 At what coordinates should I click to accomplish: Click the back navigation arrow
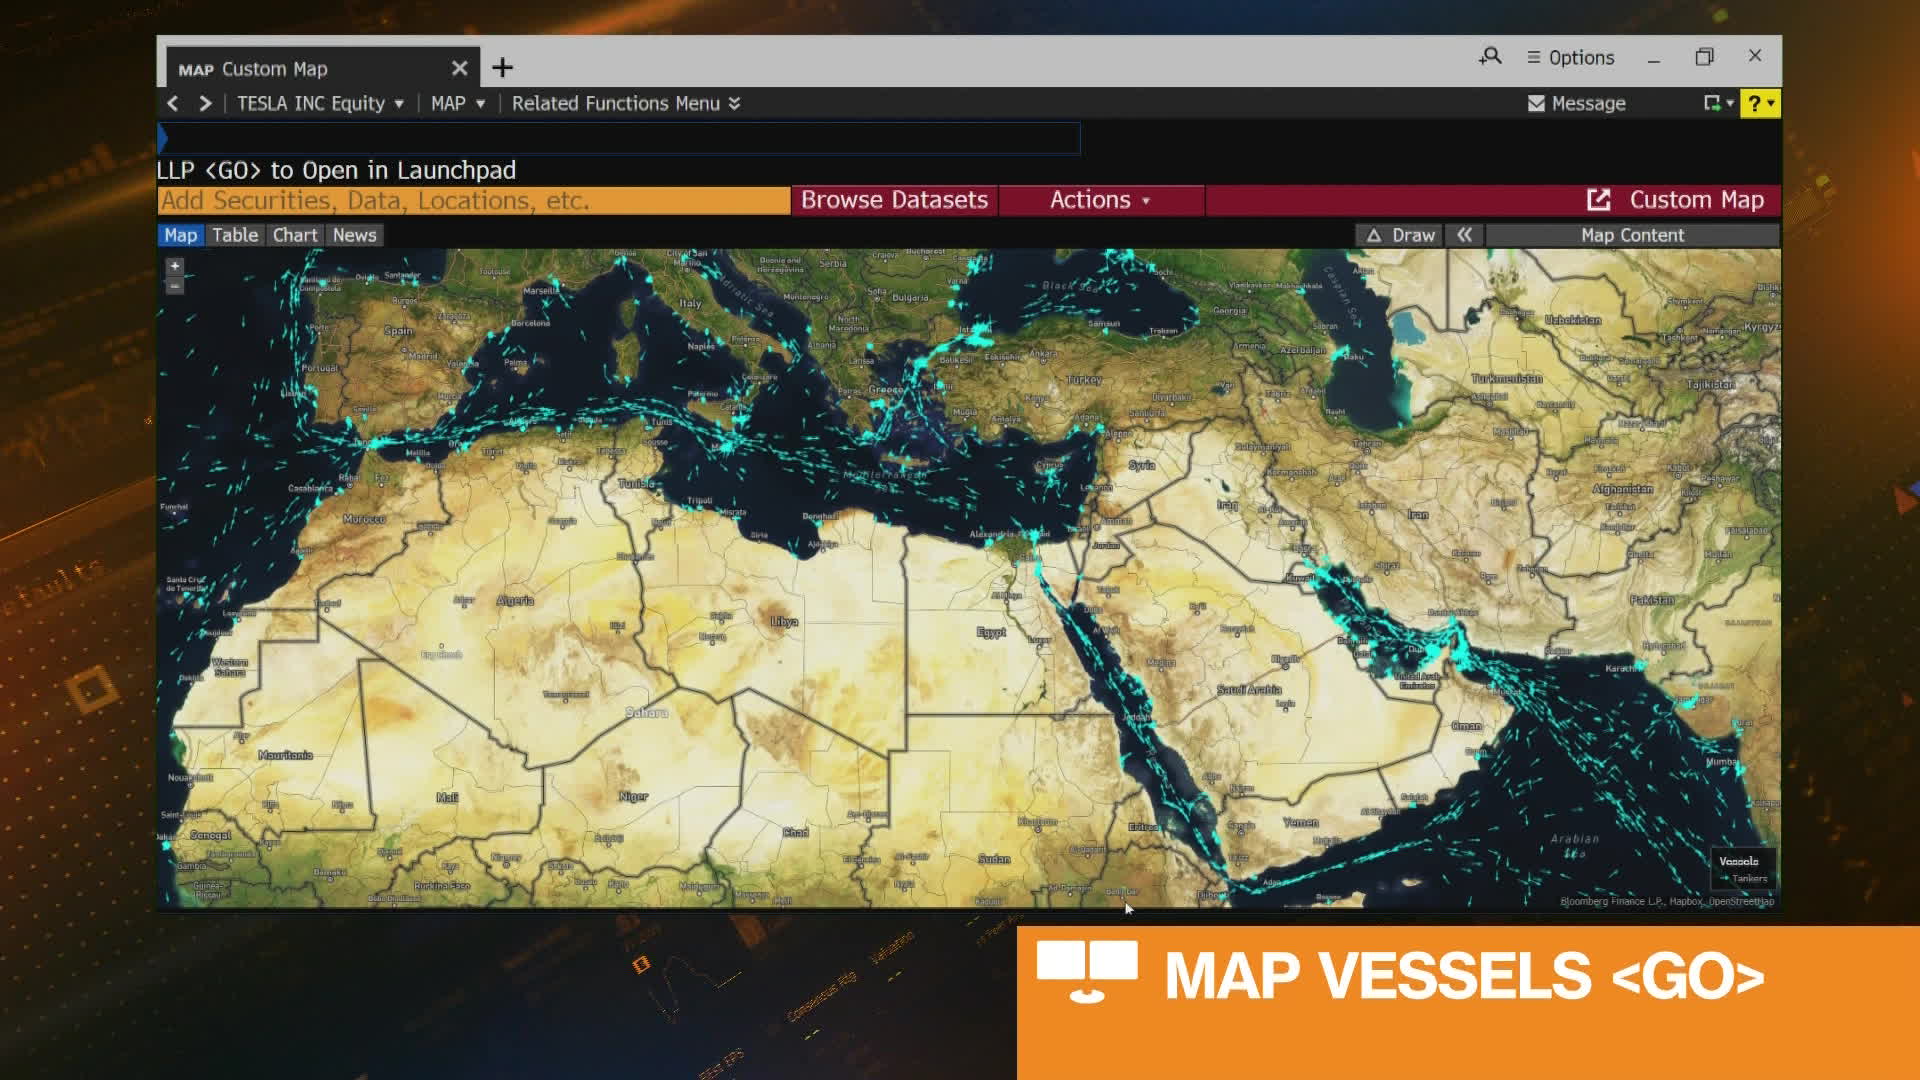pos(172,103)
